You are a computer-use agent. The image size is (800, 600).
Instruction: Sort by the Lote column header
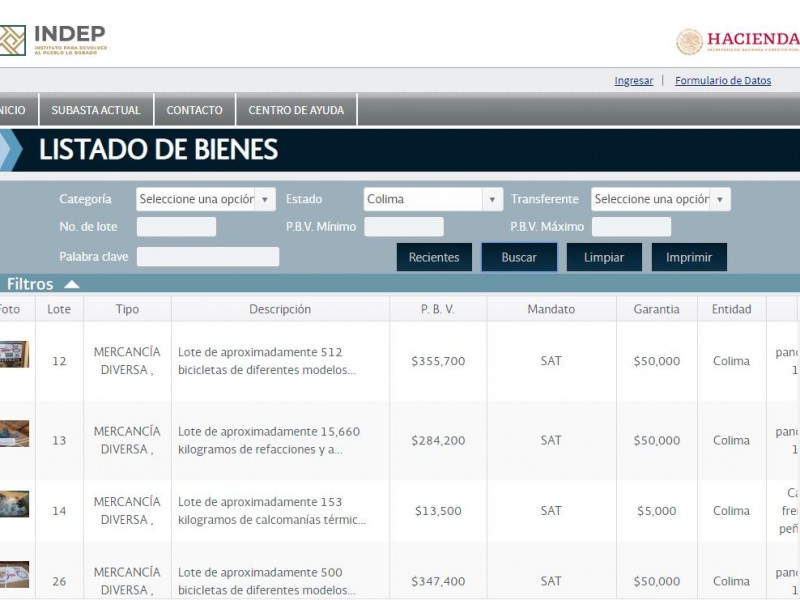59,309
